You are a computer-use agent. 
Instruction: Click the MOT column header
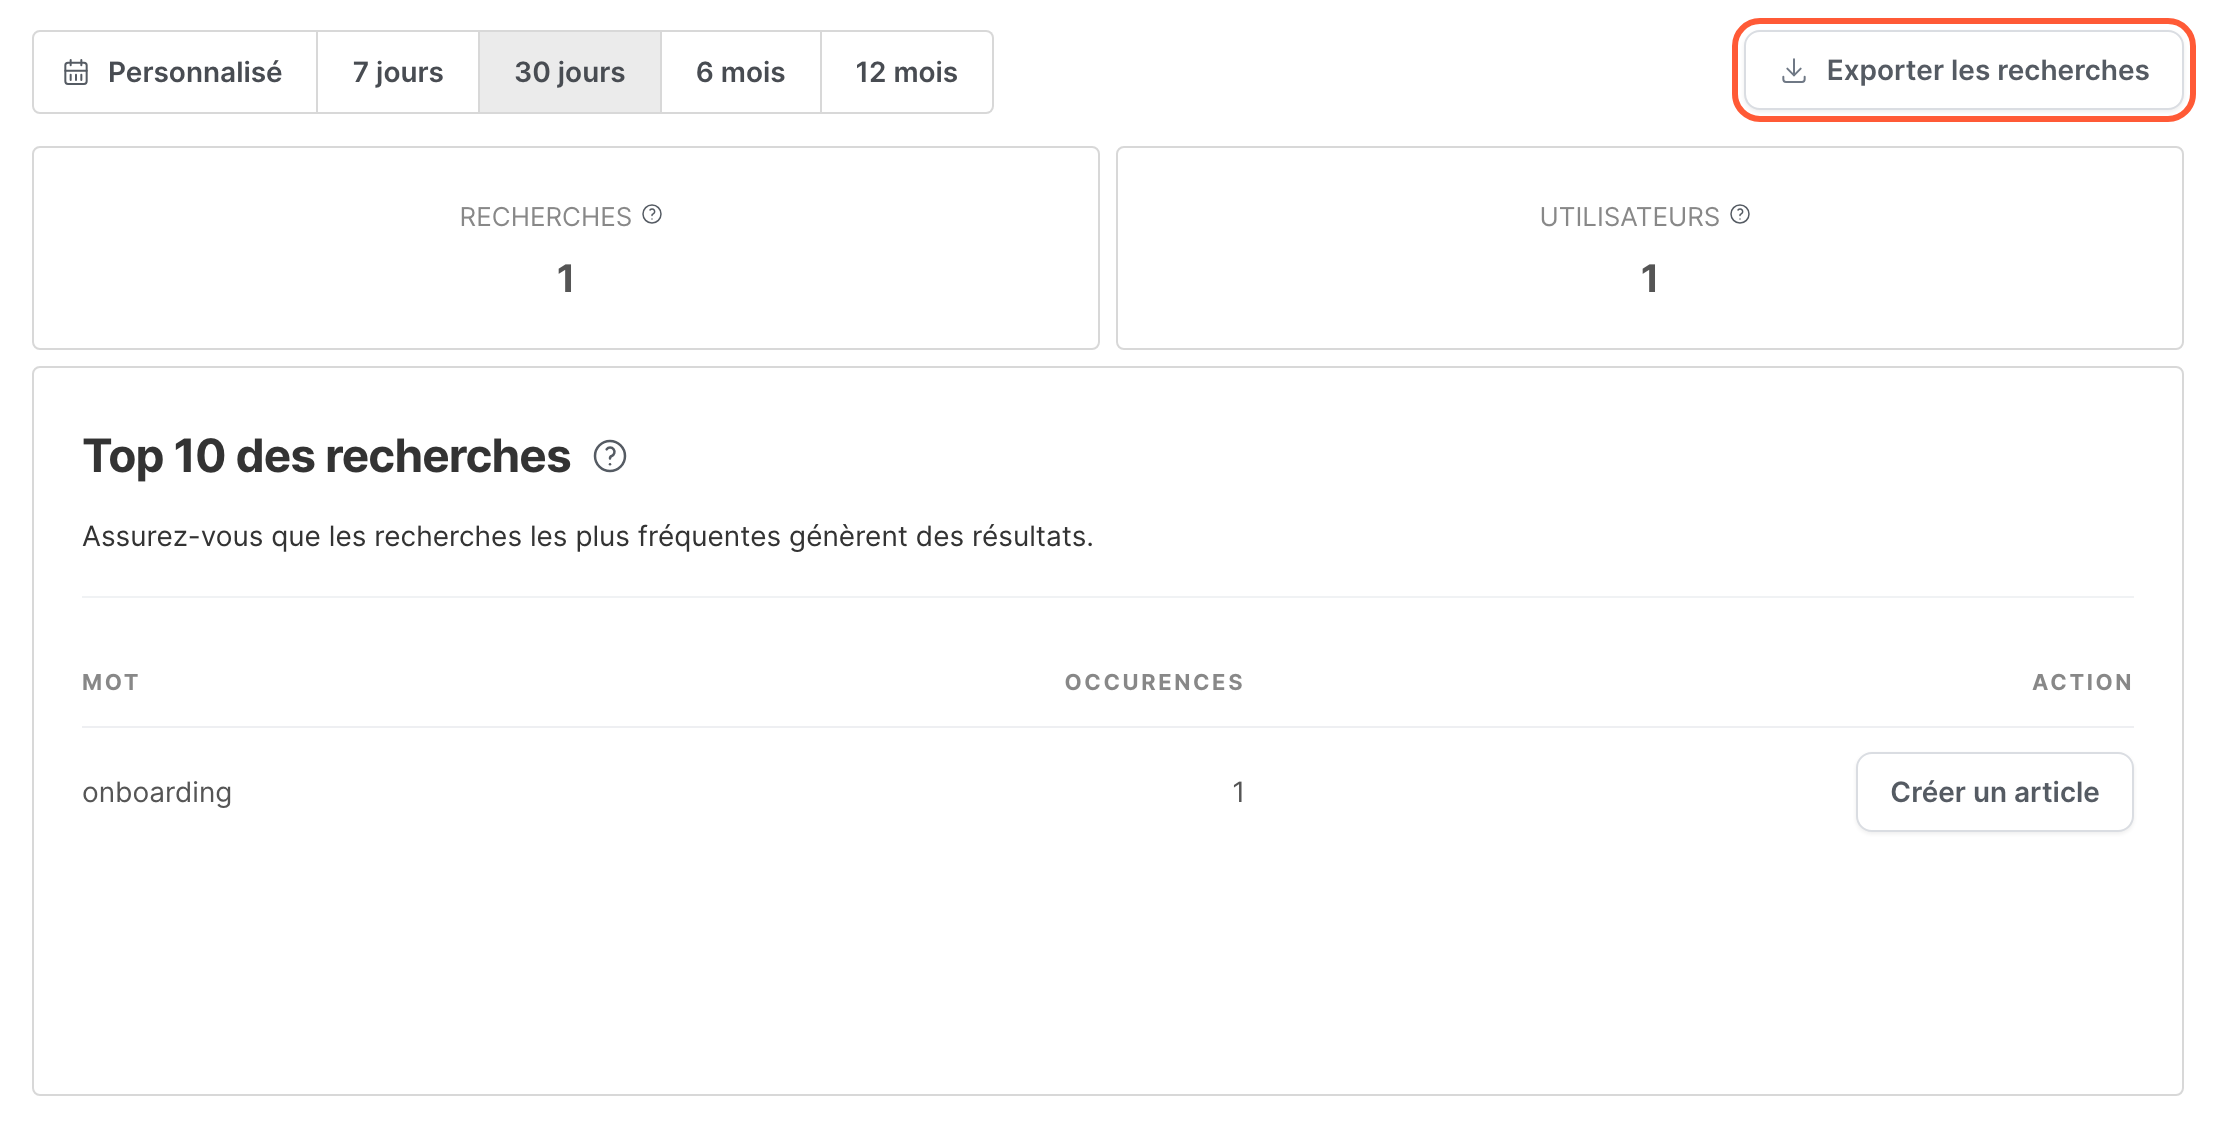tap(111, 682)
